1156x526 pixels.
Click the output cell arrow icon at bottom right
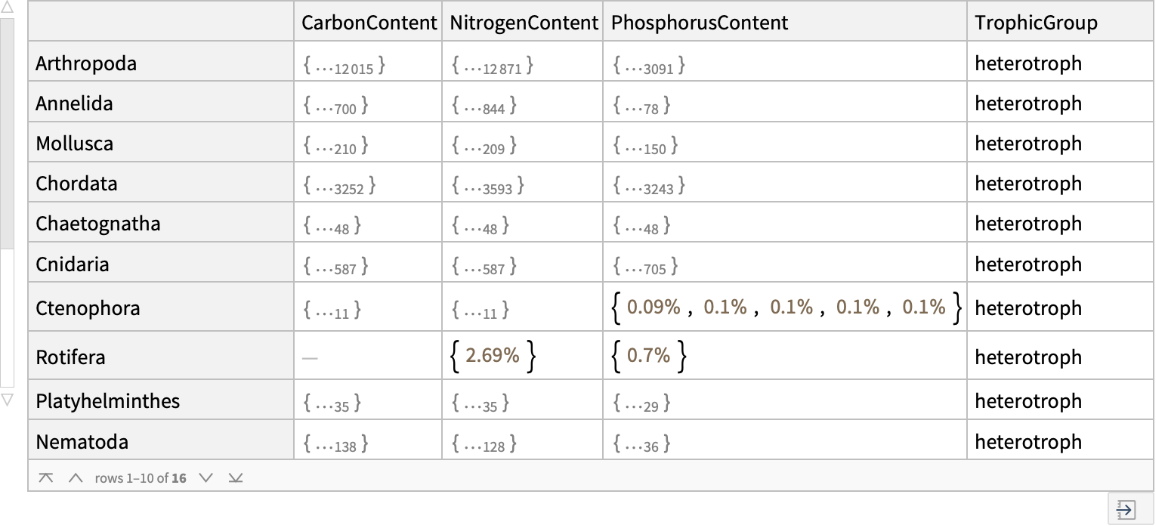pos(1124,509)
